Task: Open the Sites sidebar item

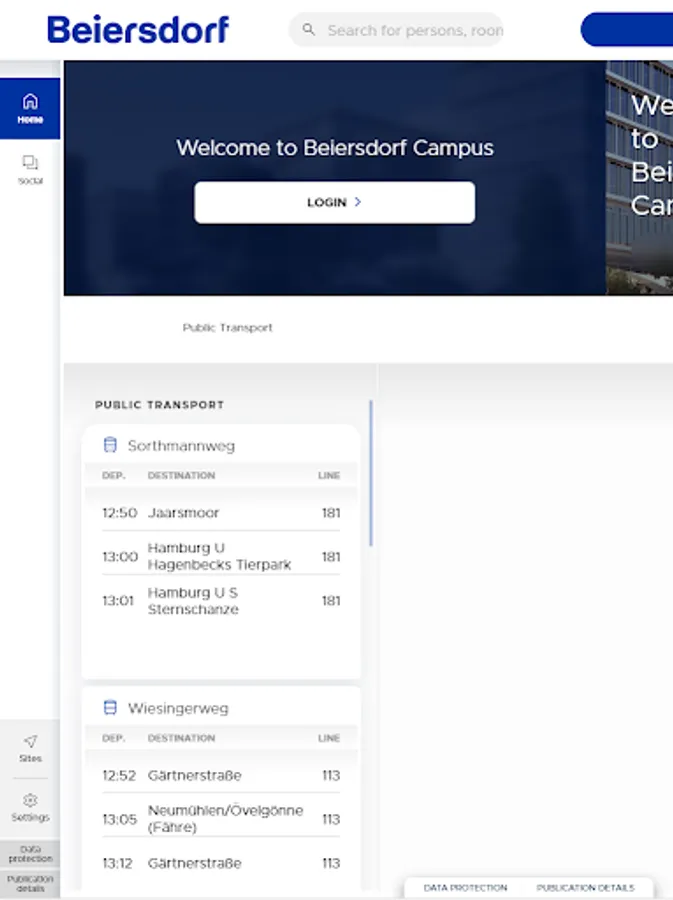Action: point(30,748)
